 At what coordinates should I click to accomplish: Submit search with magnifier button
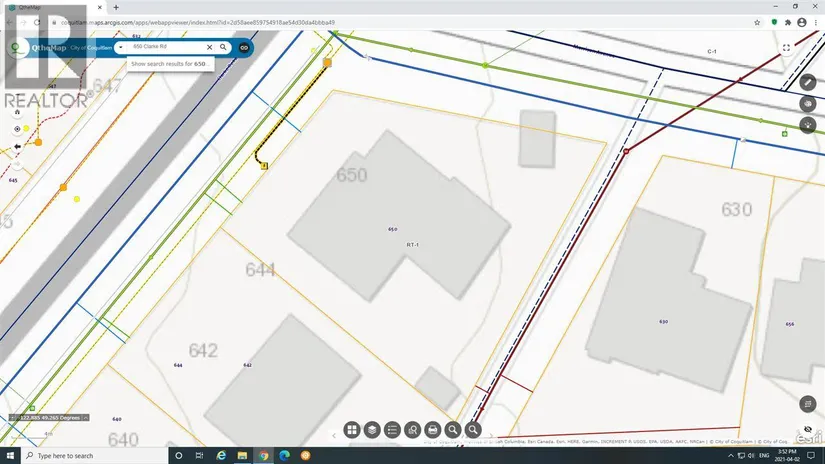223,47
